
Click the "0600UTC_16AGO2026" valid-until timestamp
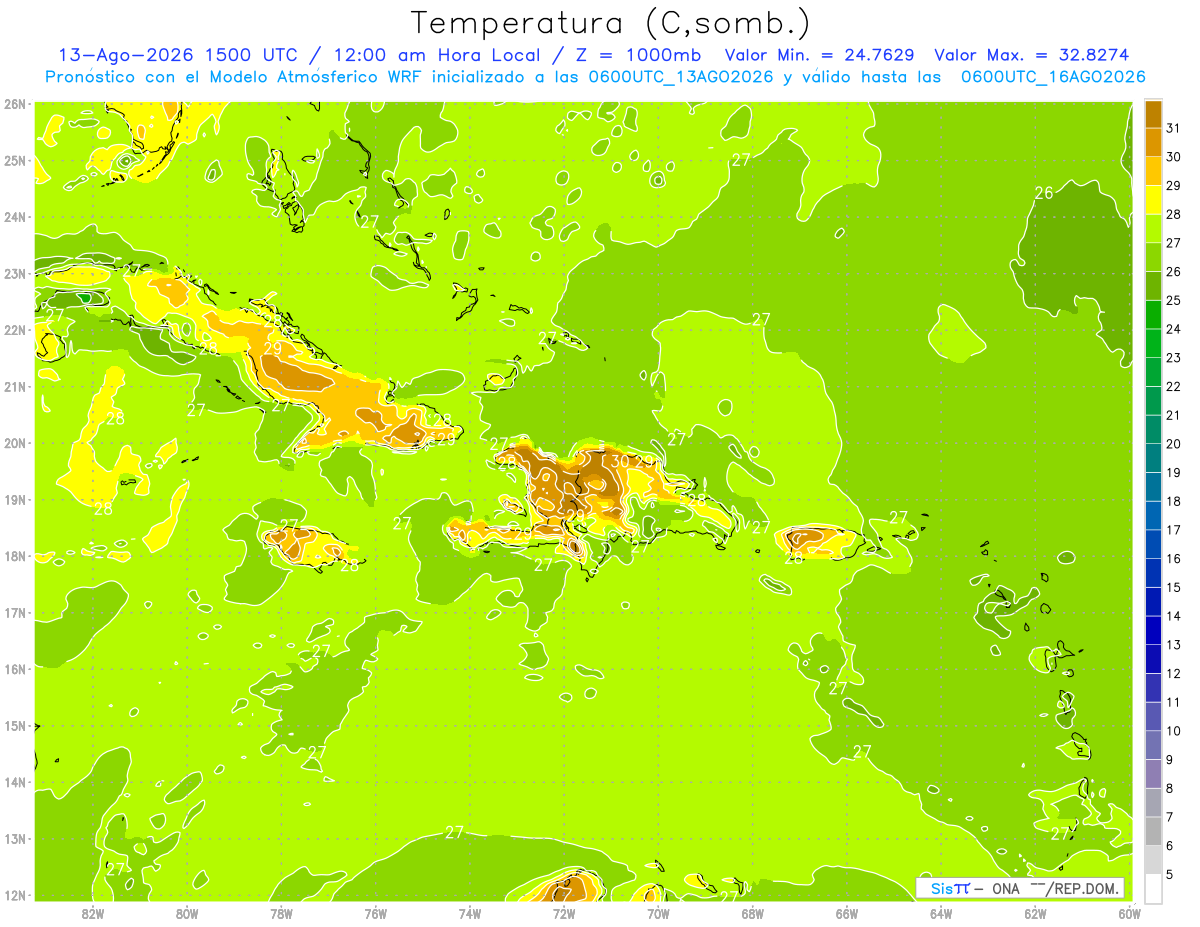(x=1053, y=77)
